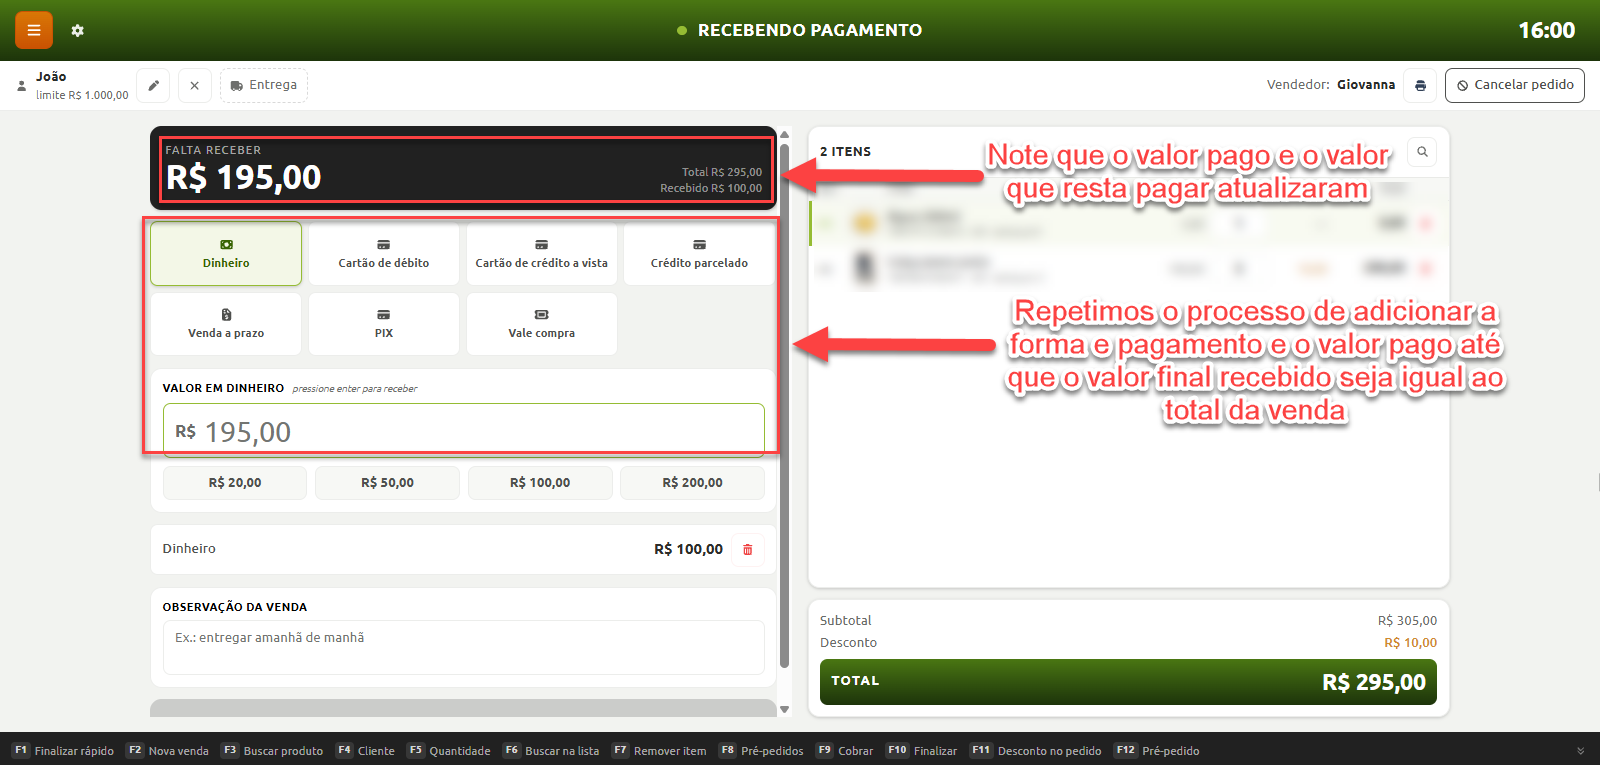Click the green TOTAL R$ 295,00 bar
This screenshot has height=765, width=1600.
[x=1128, y=682]
